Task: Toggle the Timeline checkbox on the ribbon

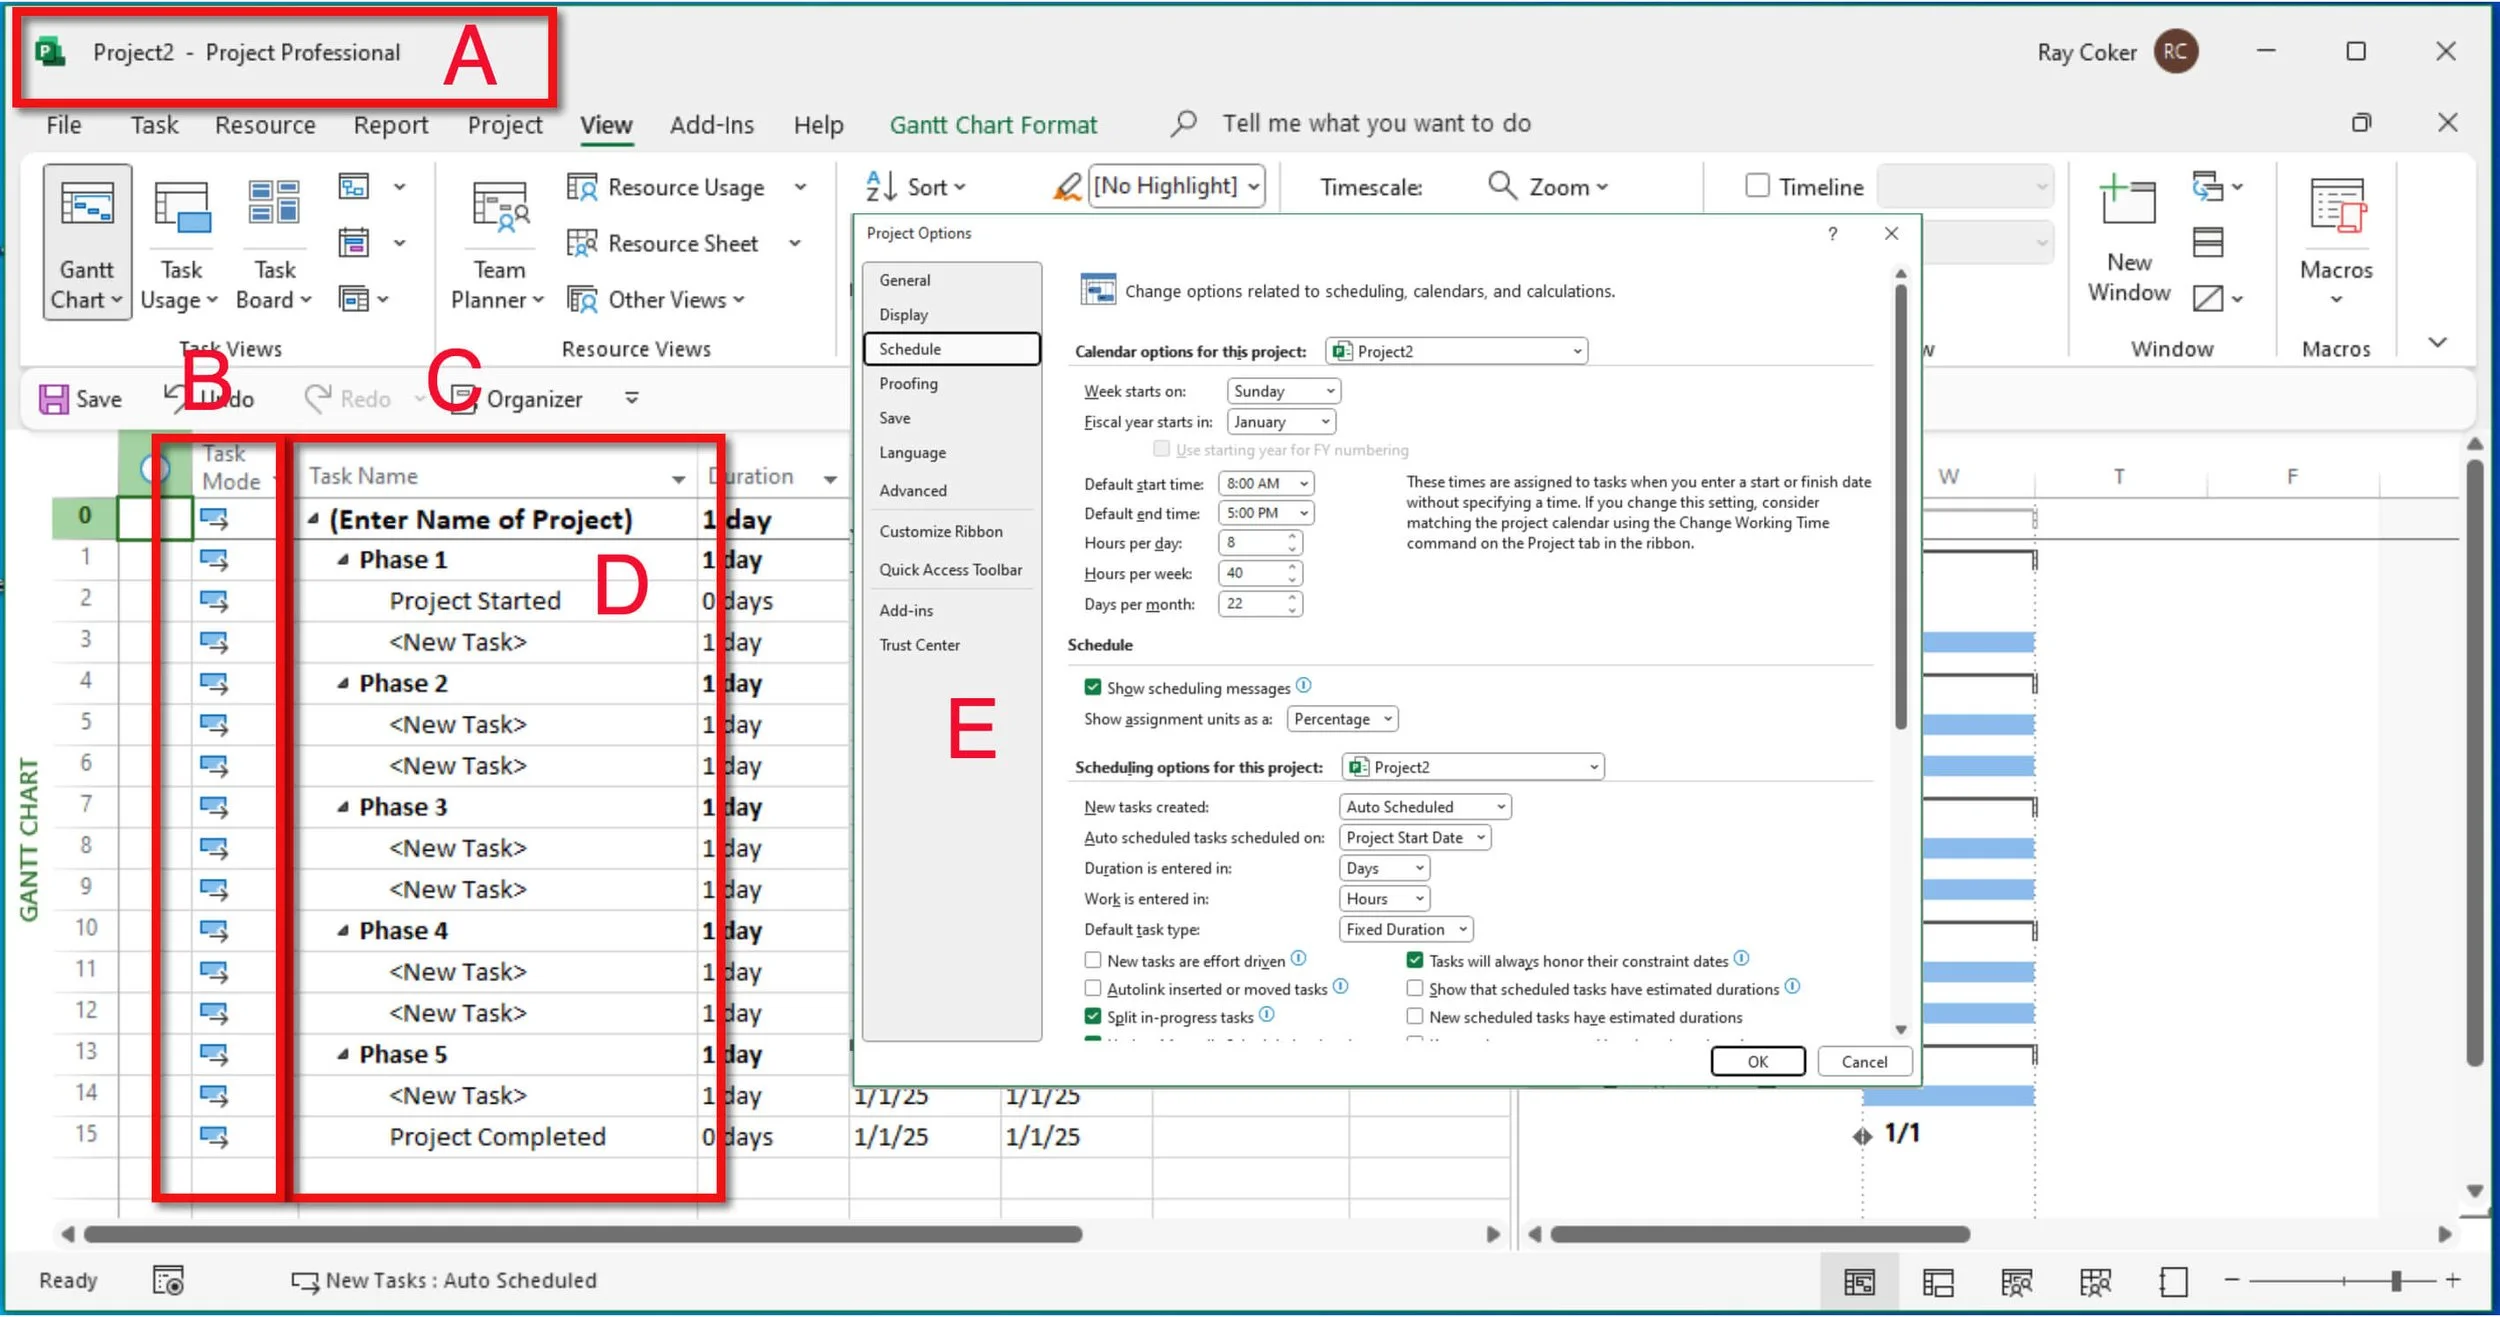Action: tap(1757, 186)
